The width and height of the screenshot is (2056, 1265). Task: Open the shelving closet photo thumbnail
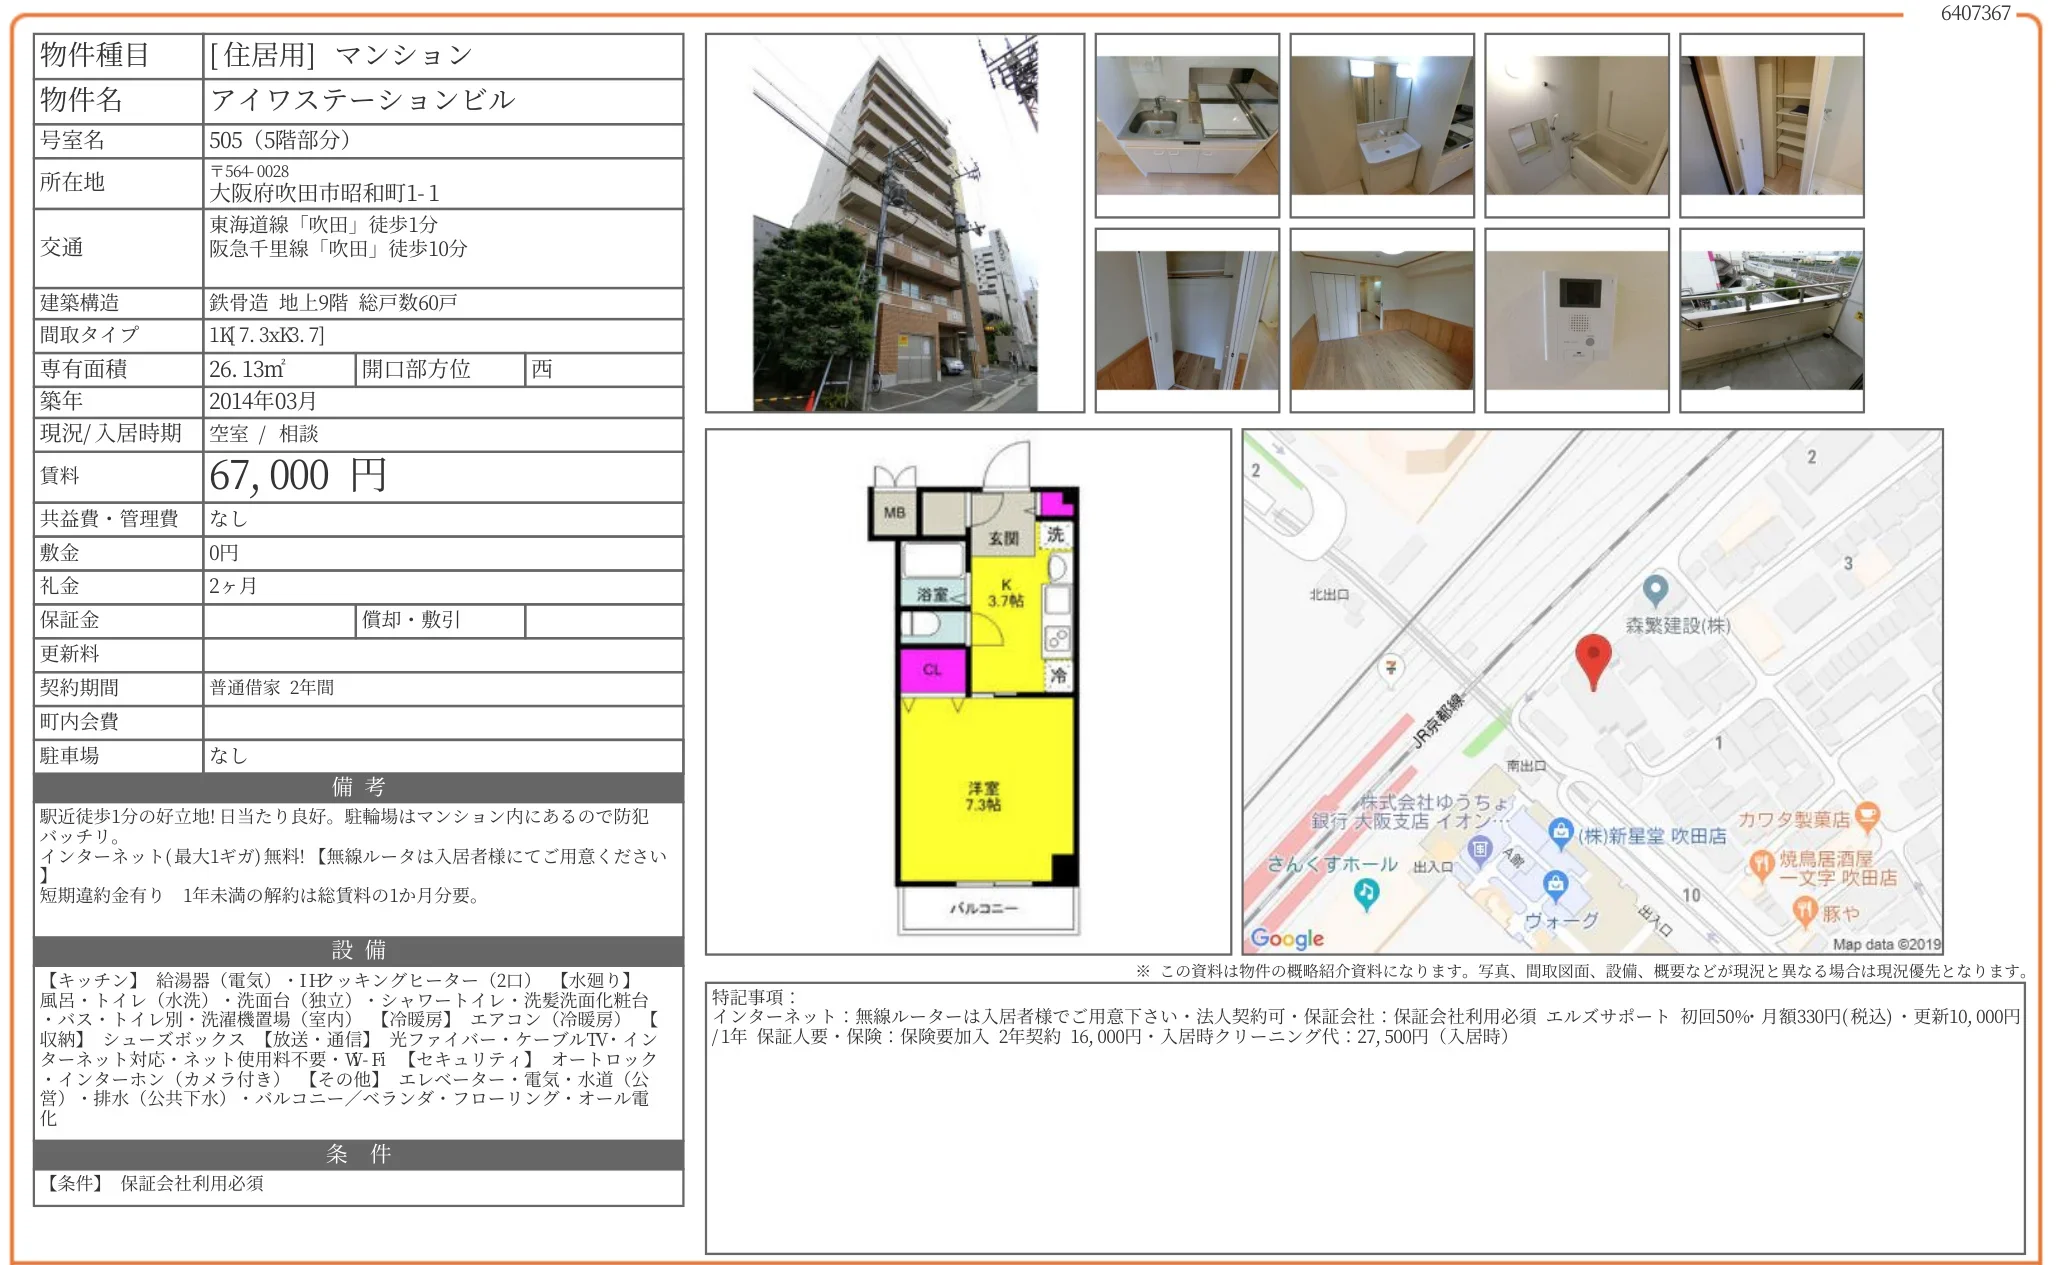[x=1771, y=125]
